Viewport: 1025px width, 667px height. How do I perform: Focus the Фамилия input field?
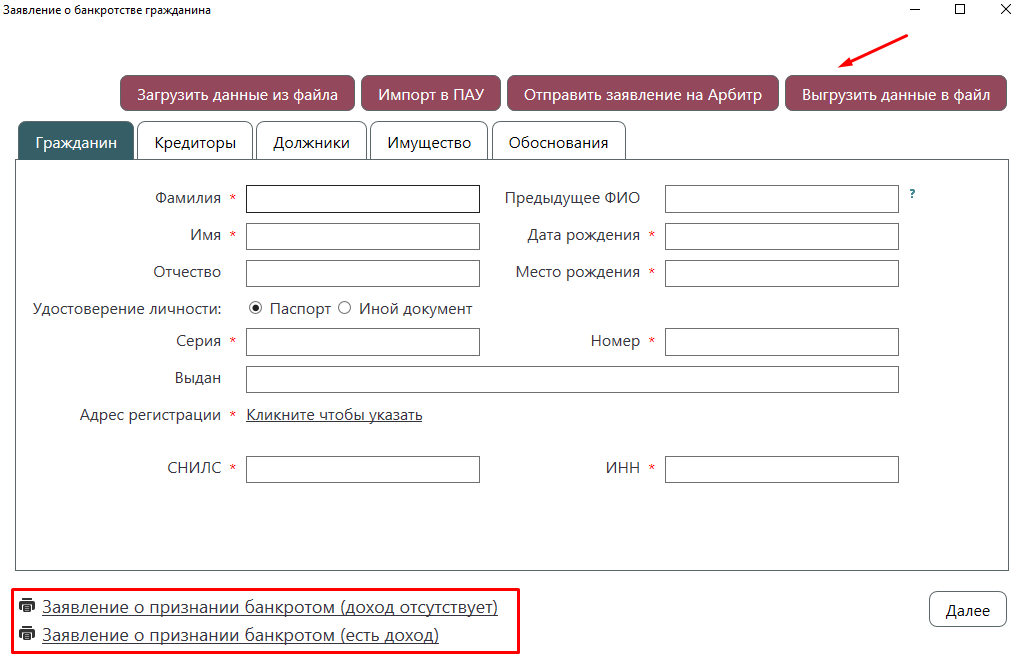(363, 199)
